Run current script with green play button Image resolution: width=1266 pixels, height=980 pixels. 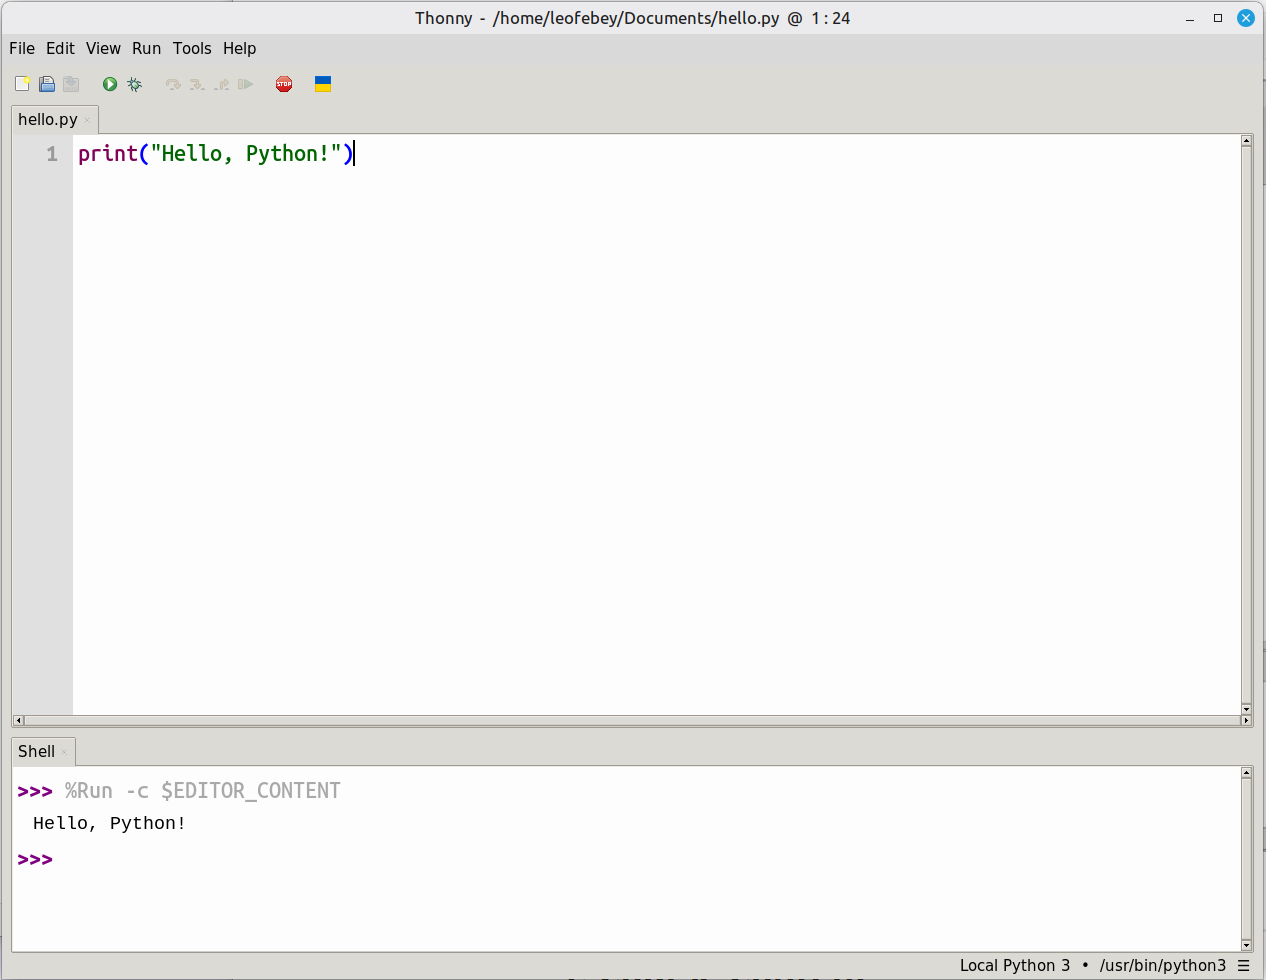tap(110, 84)
